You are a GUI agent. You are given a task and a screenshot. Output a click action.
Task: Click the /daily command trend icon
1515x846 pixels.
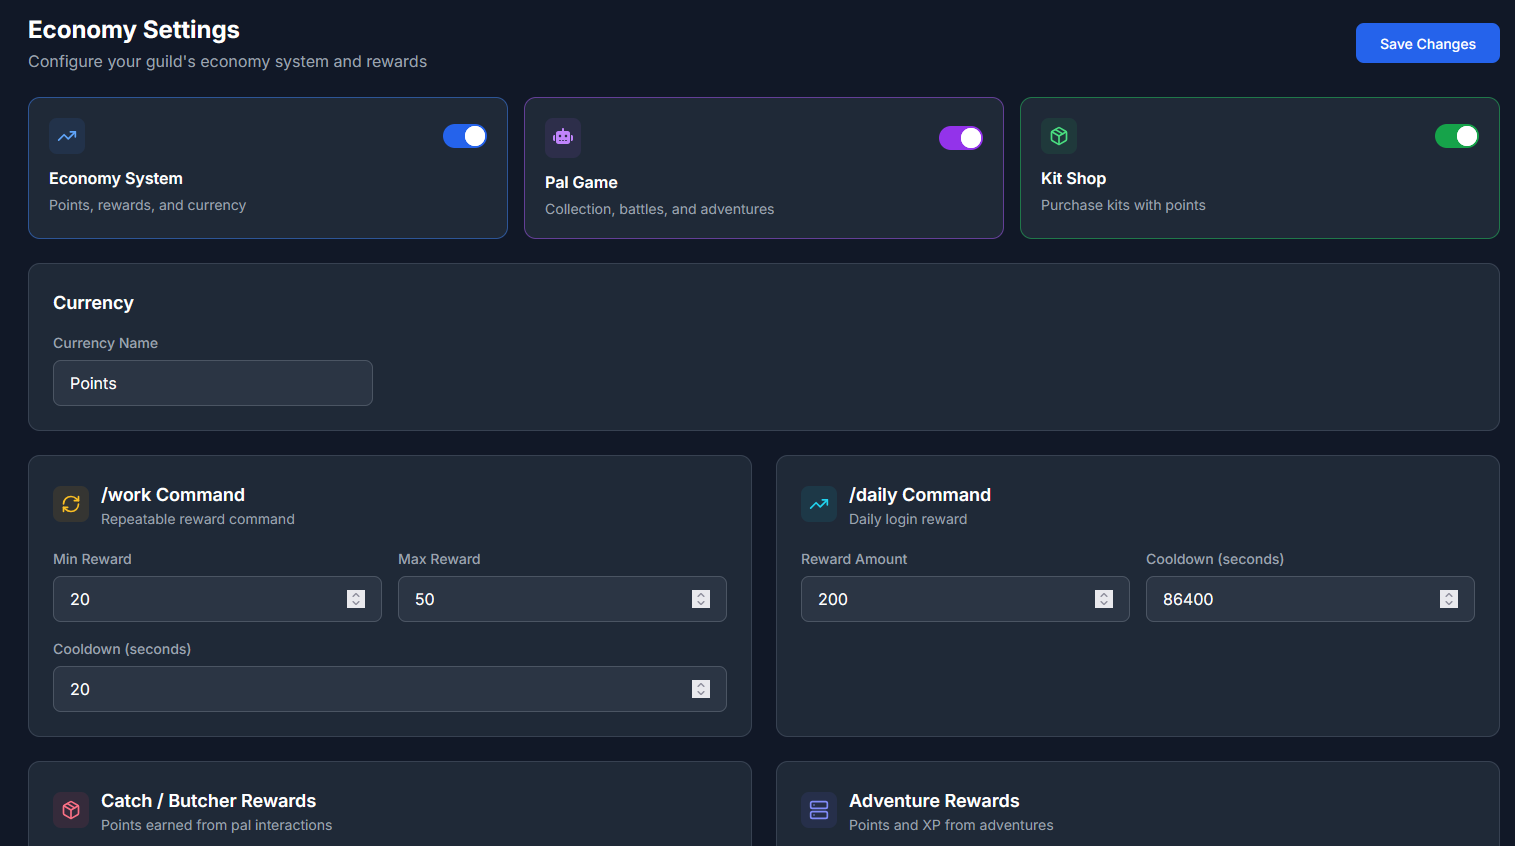(818, 504)
